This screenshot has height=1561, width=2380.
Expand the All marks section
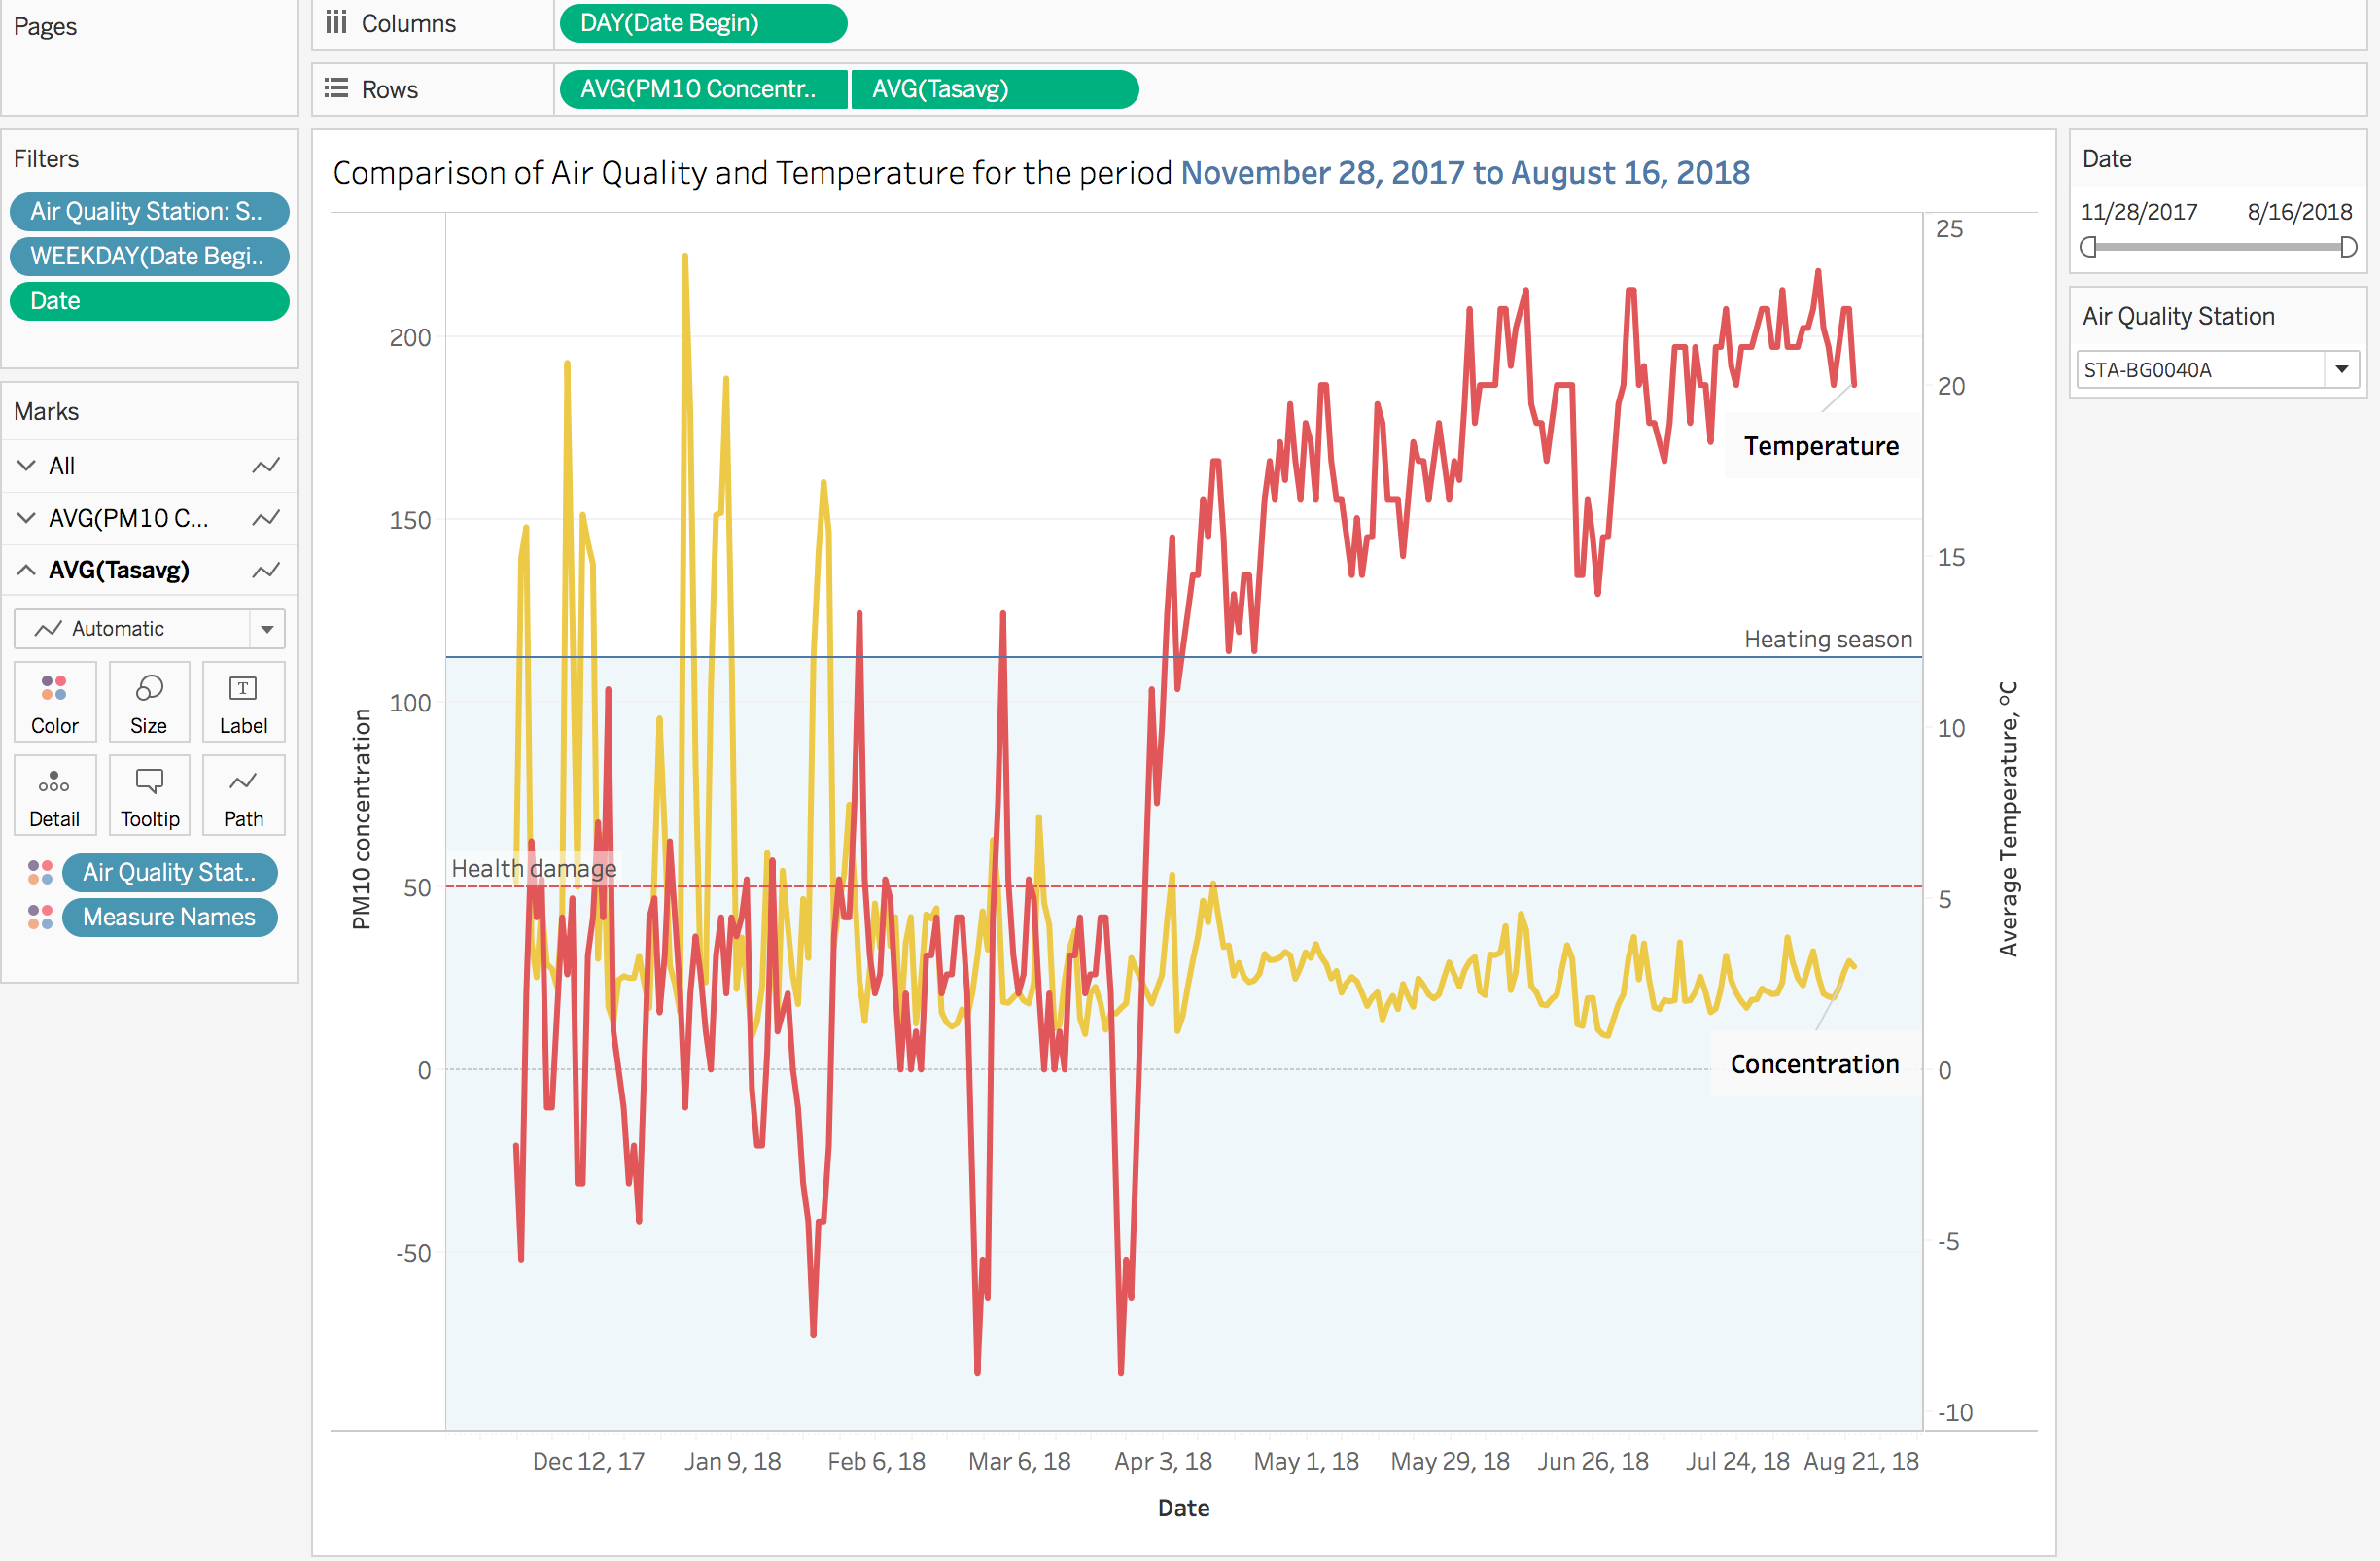(27, 466)
